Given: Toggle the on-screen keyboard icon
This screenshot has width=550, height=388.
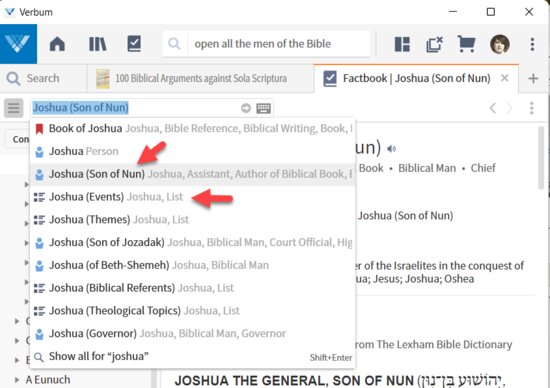Looking at the screenshot, I should (x=263, y=108).
